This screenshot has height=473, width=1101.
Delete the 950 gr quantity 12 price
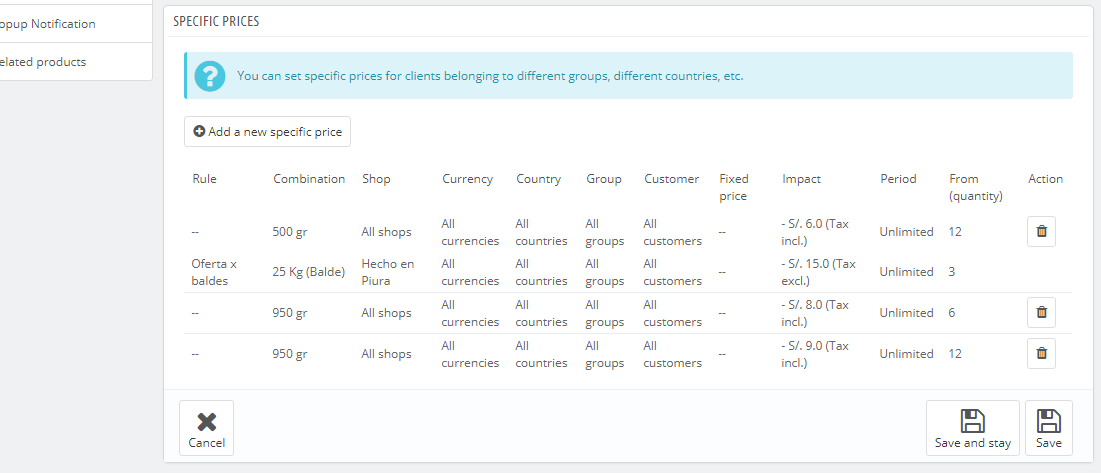click(x=1041, y=354)
